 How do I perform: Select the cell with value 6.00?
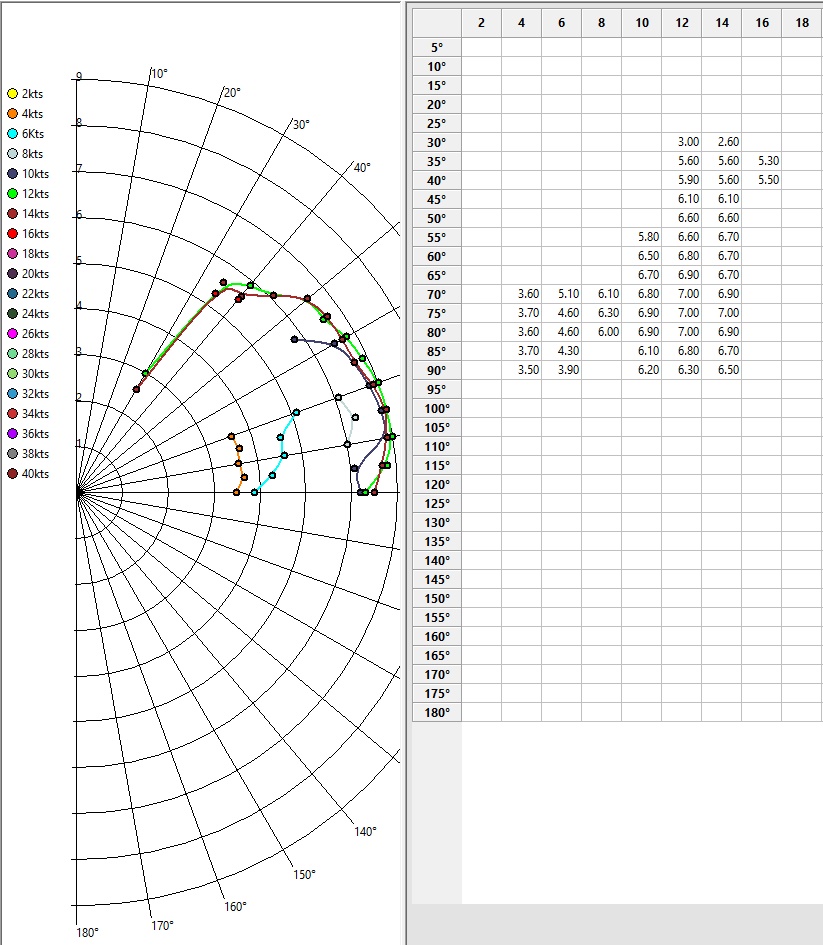pos(601,332)
